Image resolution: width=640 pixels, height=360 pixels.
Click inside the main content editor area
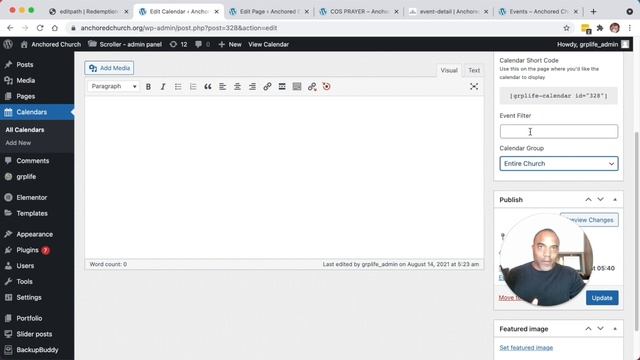click(284, 178)
